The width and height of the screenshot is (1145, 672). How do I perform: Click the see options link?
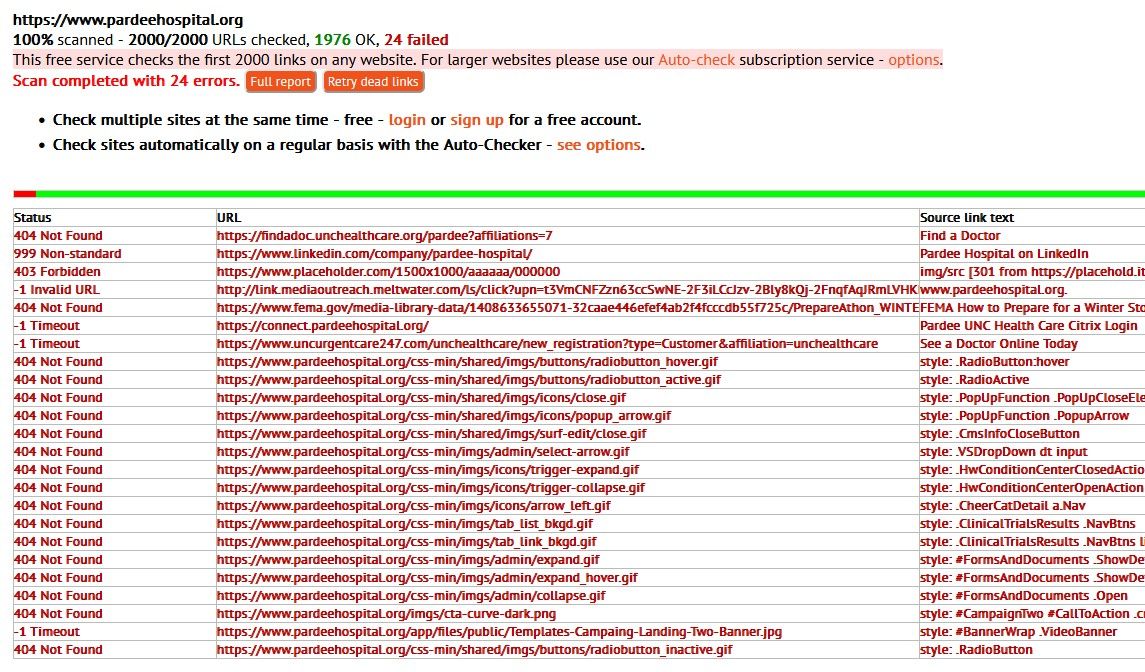point(598,145)
